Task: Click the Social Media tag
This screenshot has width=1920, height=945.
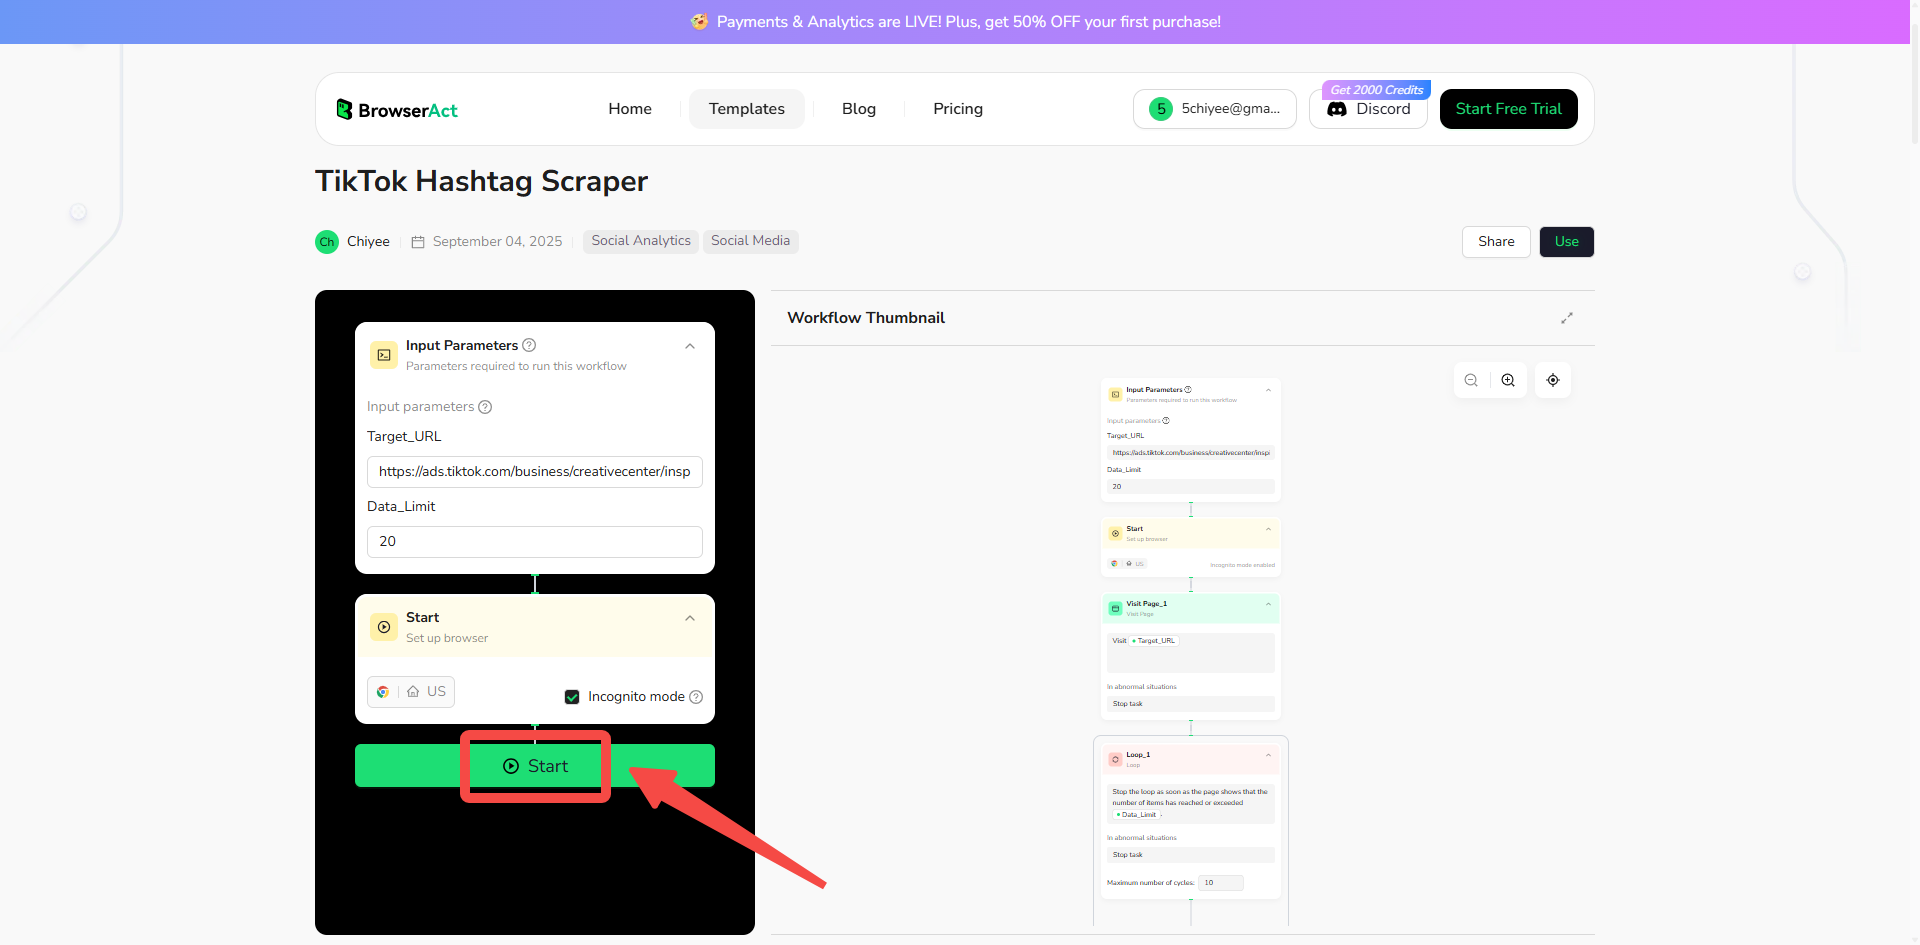Action: point(750,241)
